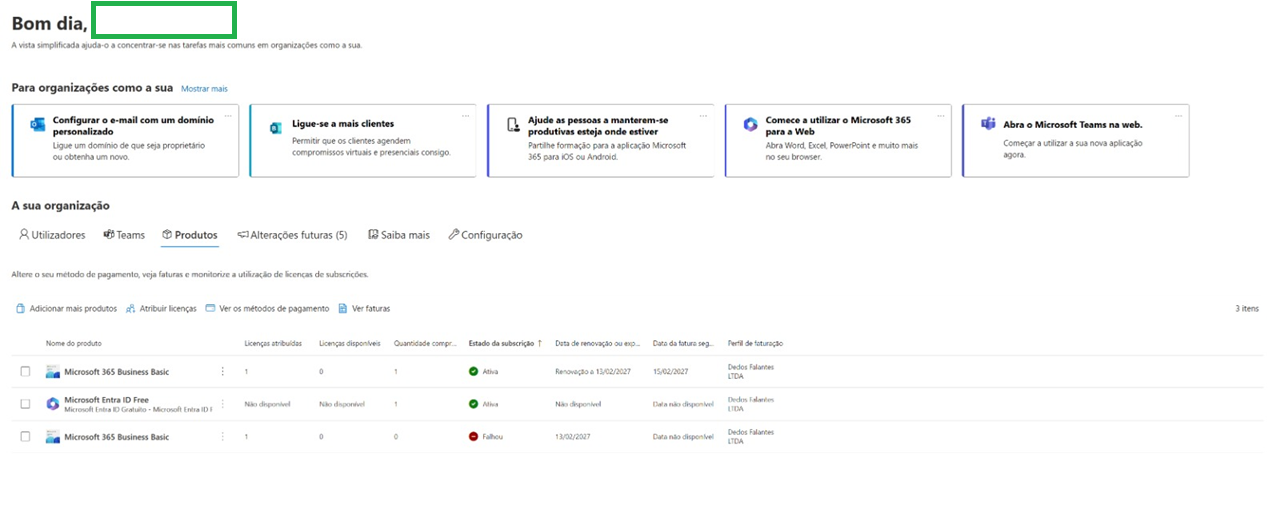The width and height of the screenshot is (1280, 521).
Task: Click the '3 itens' count label
Action: pyautogui.click(x=1247, y=309)
